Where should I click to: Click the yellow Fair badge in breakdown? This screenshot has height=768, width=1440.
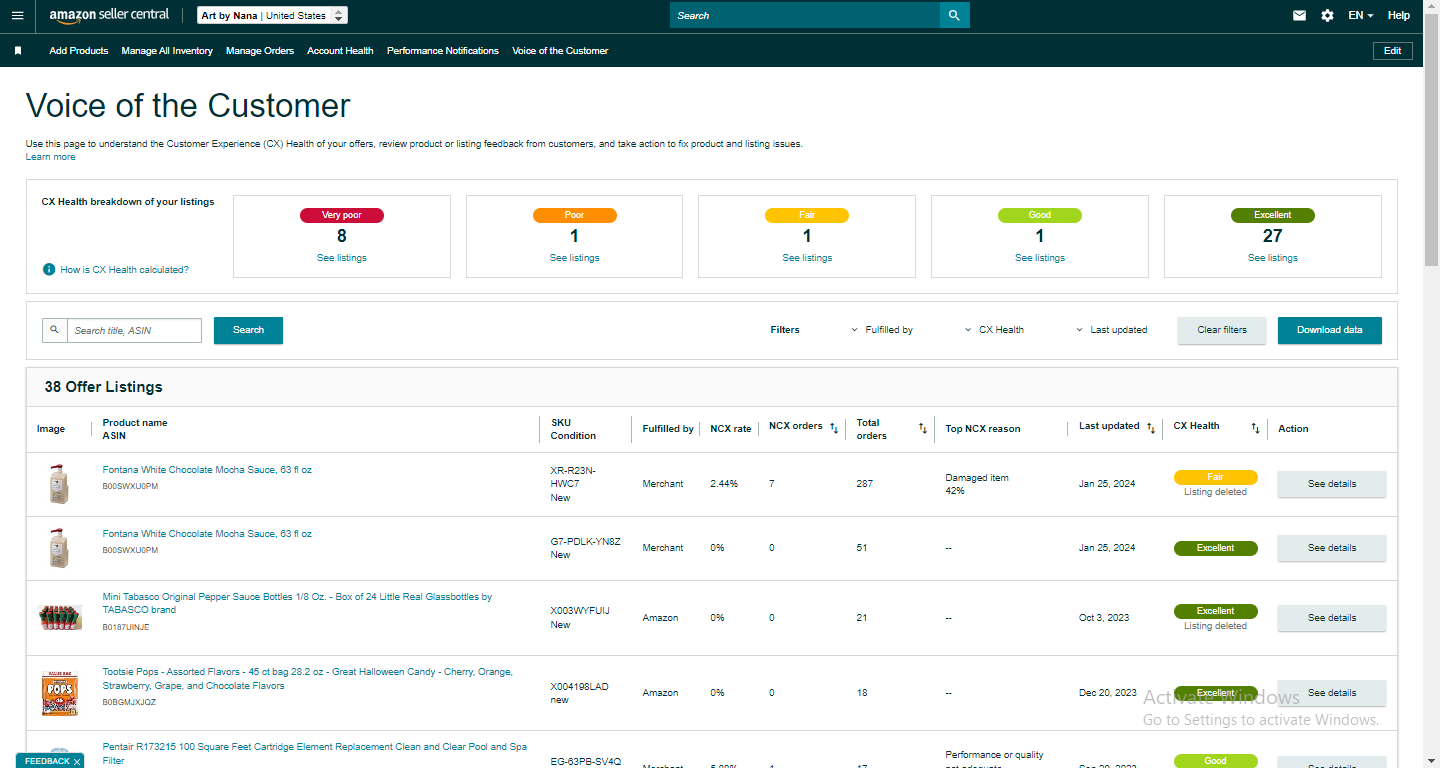pos(807,215)
